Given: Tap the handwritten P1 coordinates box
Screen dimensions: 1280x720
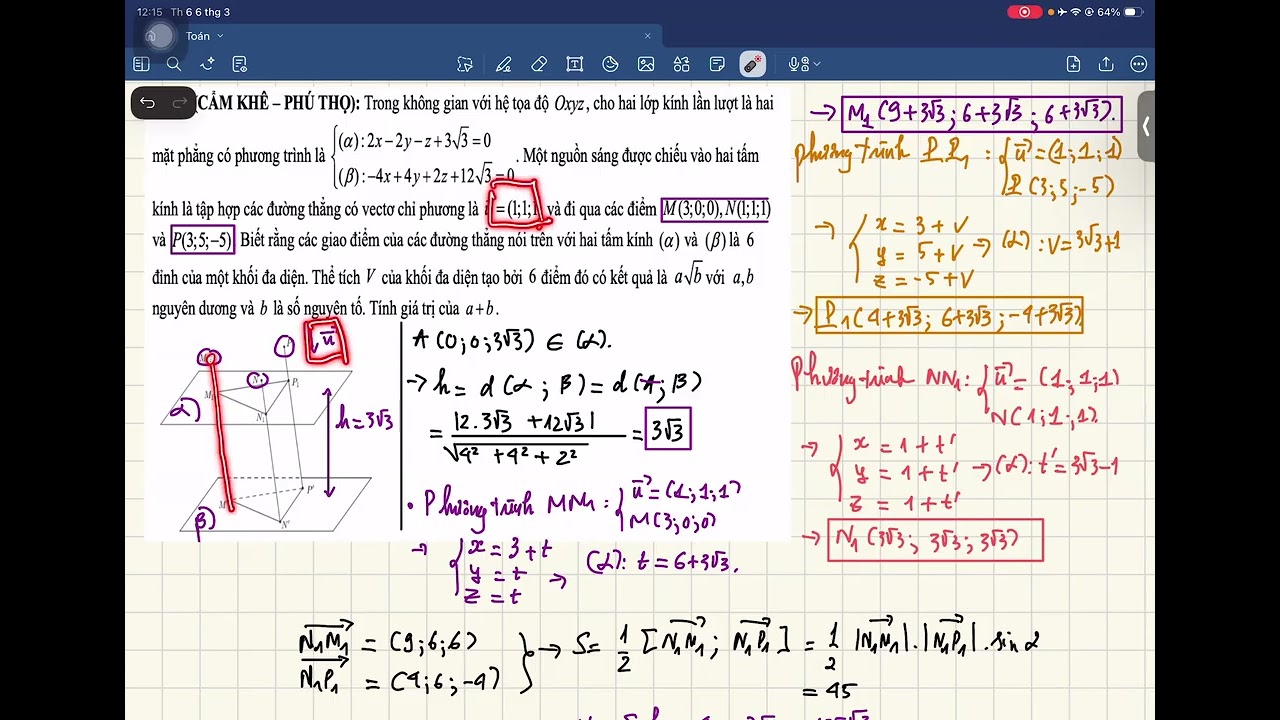Looking at the screenshot, I should (949, 317).
